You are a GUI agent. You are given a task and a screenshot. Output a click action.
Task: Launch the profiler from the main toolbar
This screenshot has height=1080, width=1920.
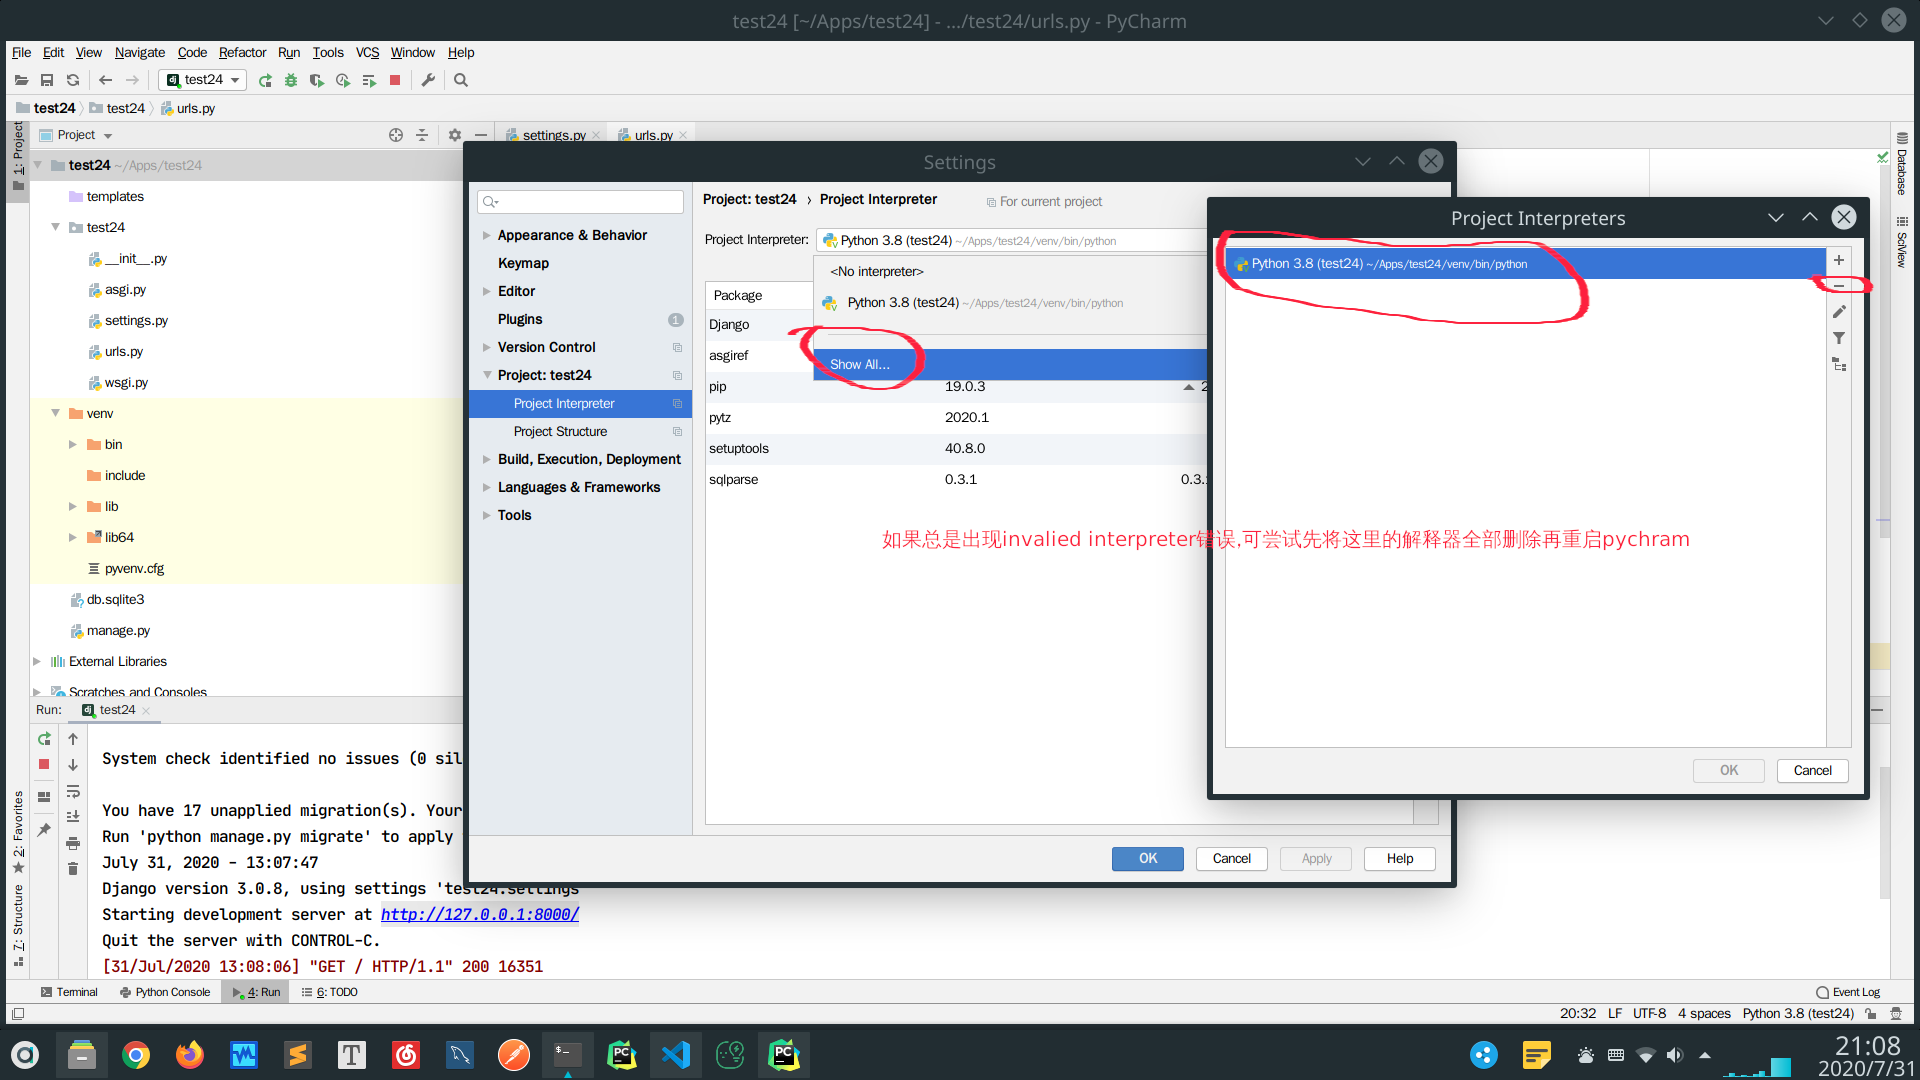(x=343, y=80)
